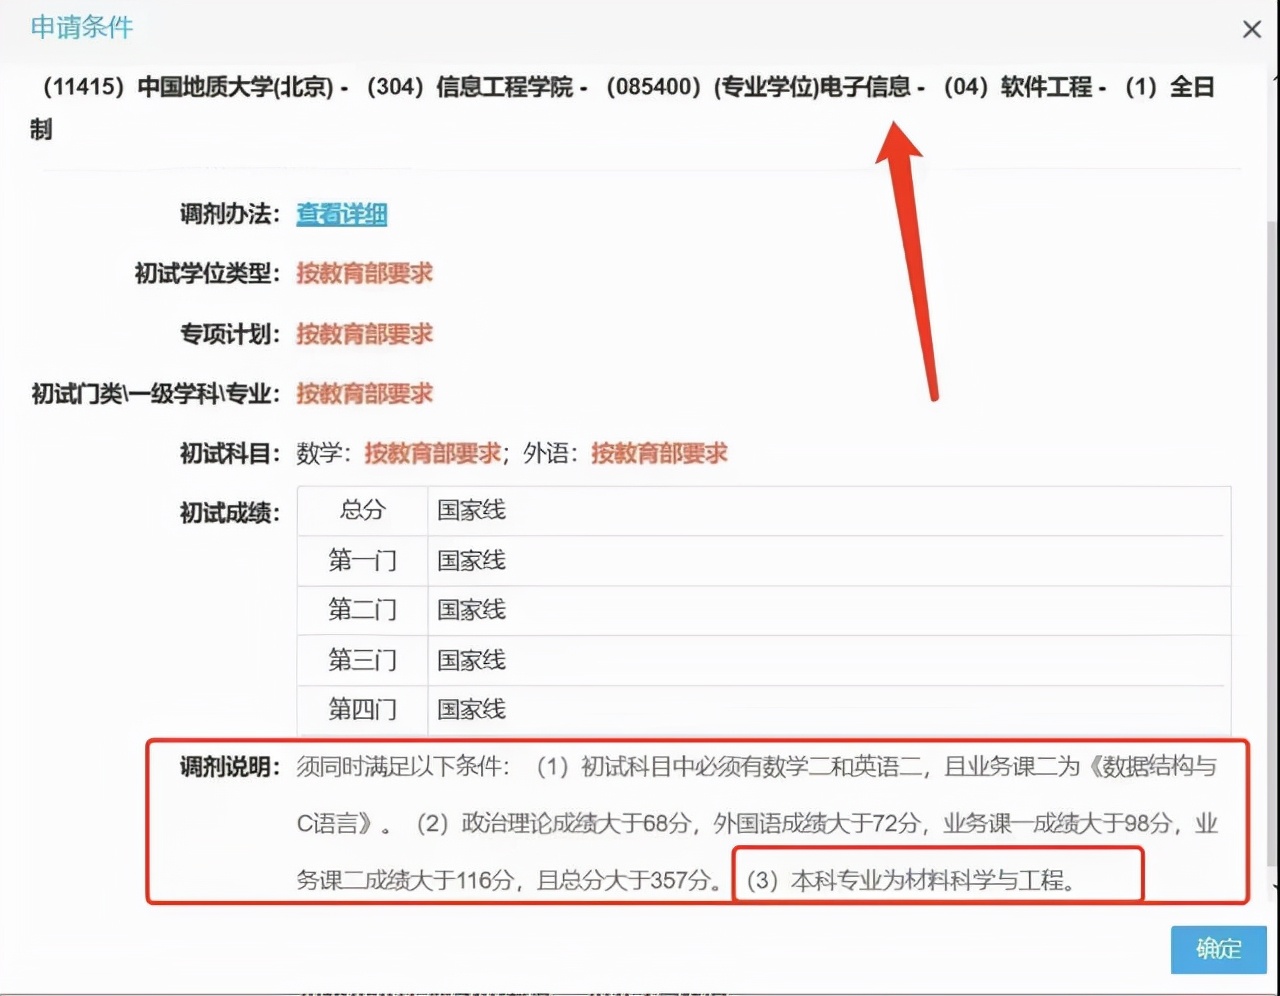Click 按教育部要求 next to 初试学位类型
This screenshot has height=996, width=1280.
coord(364,273)
